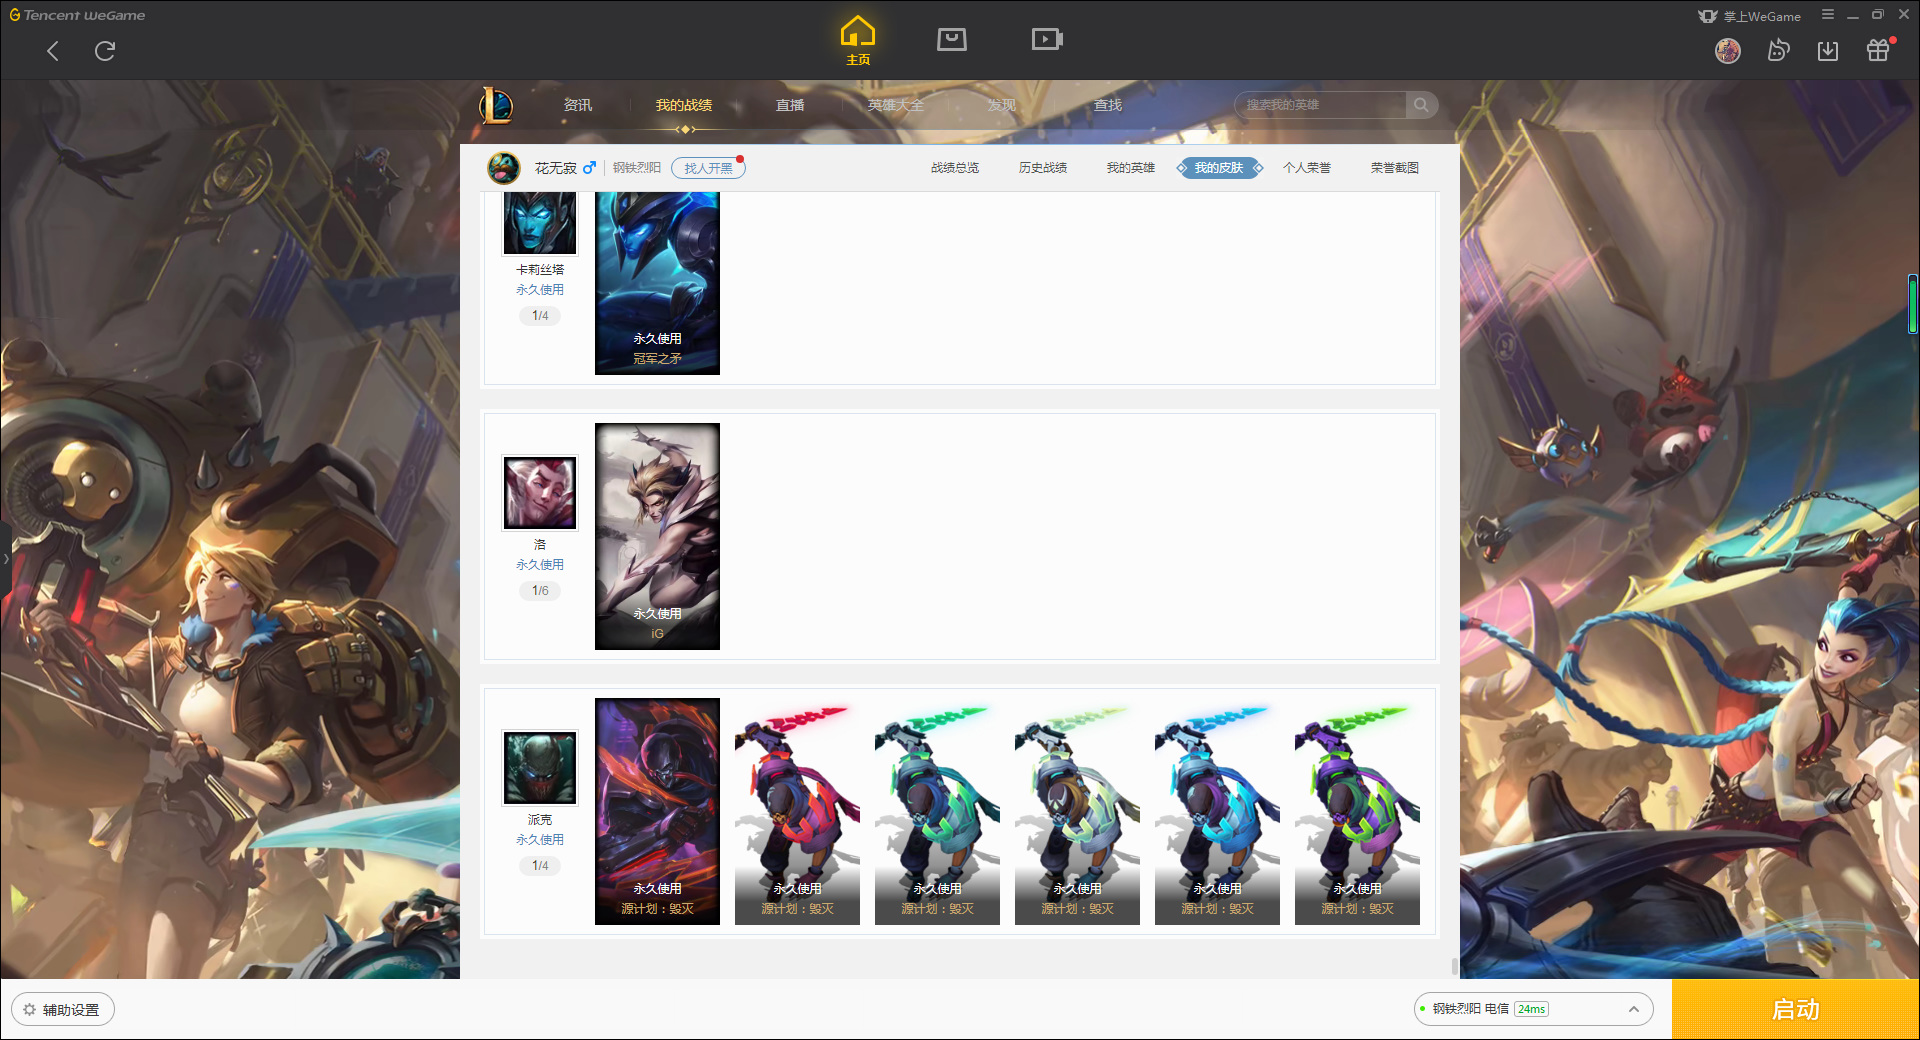Image resolution: width=1920 pixels, height=1040 pixels.
Task: Open the 直播 tab
Action: (790, 105)
